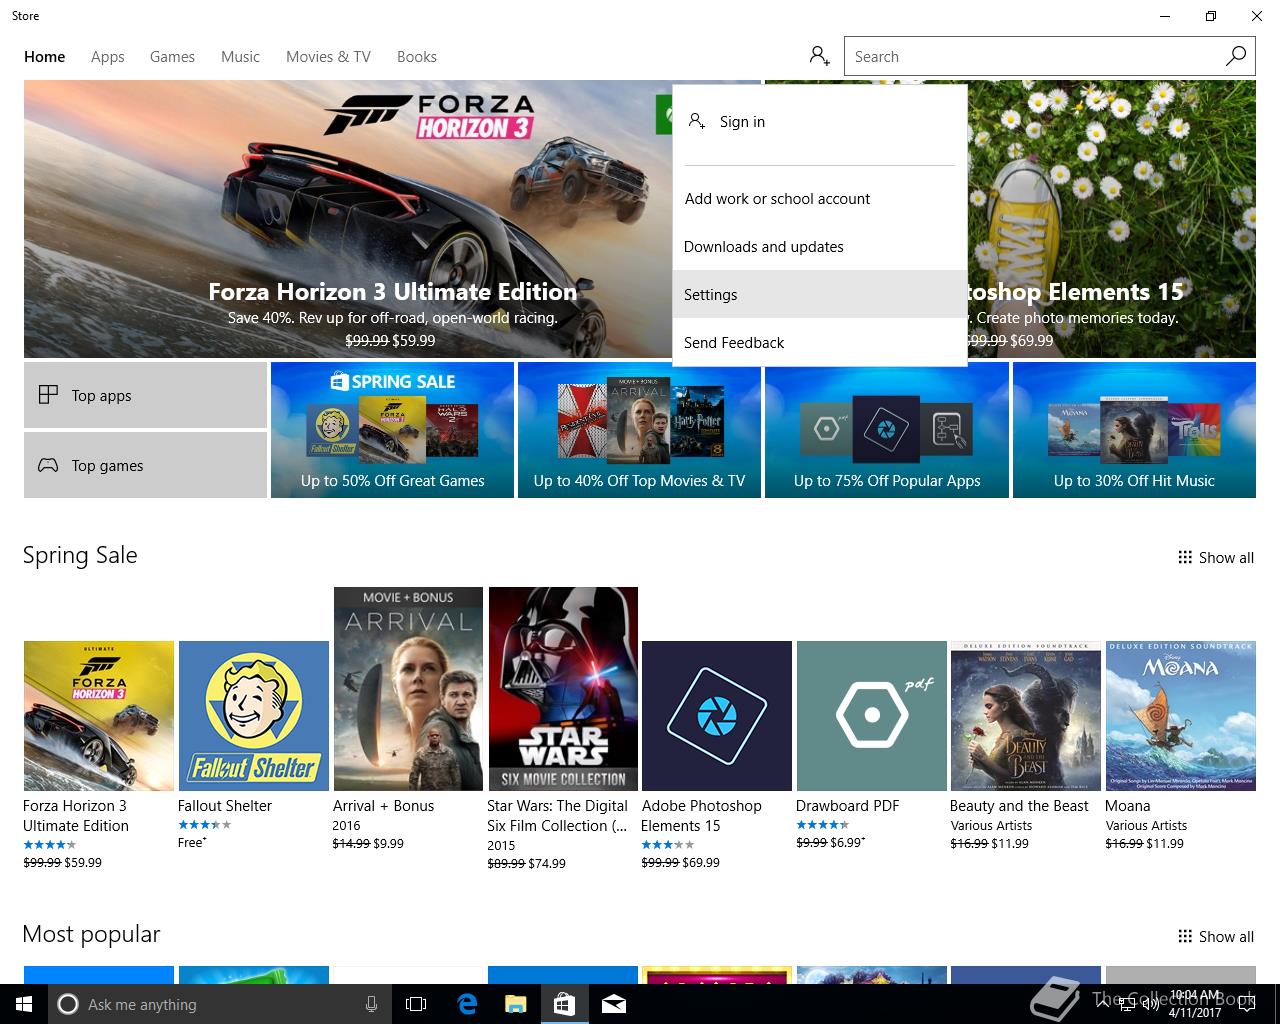
Task: Click the Sign in person icon in menu
Action: pyautogui.click(x=697, y=121)
